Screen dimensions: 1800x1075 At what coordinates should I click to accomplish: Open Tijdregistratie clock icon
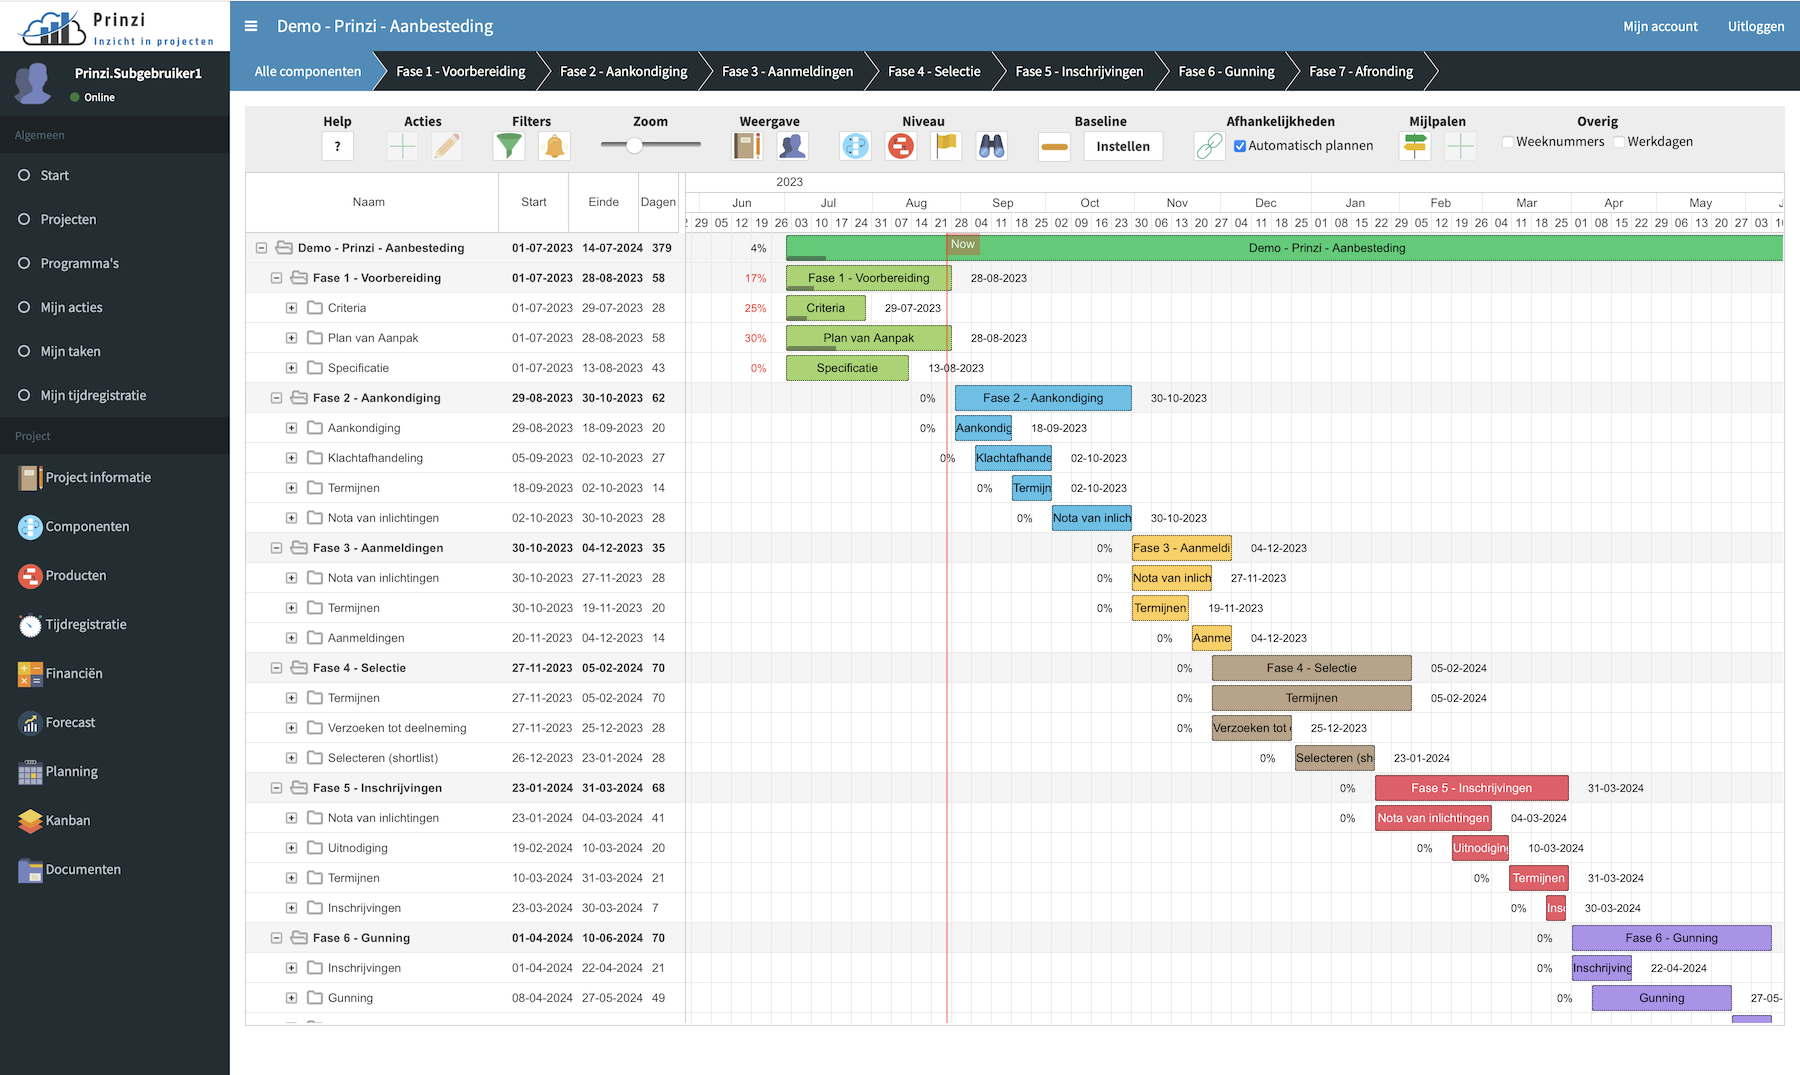coord(30,625)
